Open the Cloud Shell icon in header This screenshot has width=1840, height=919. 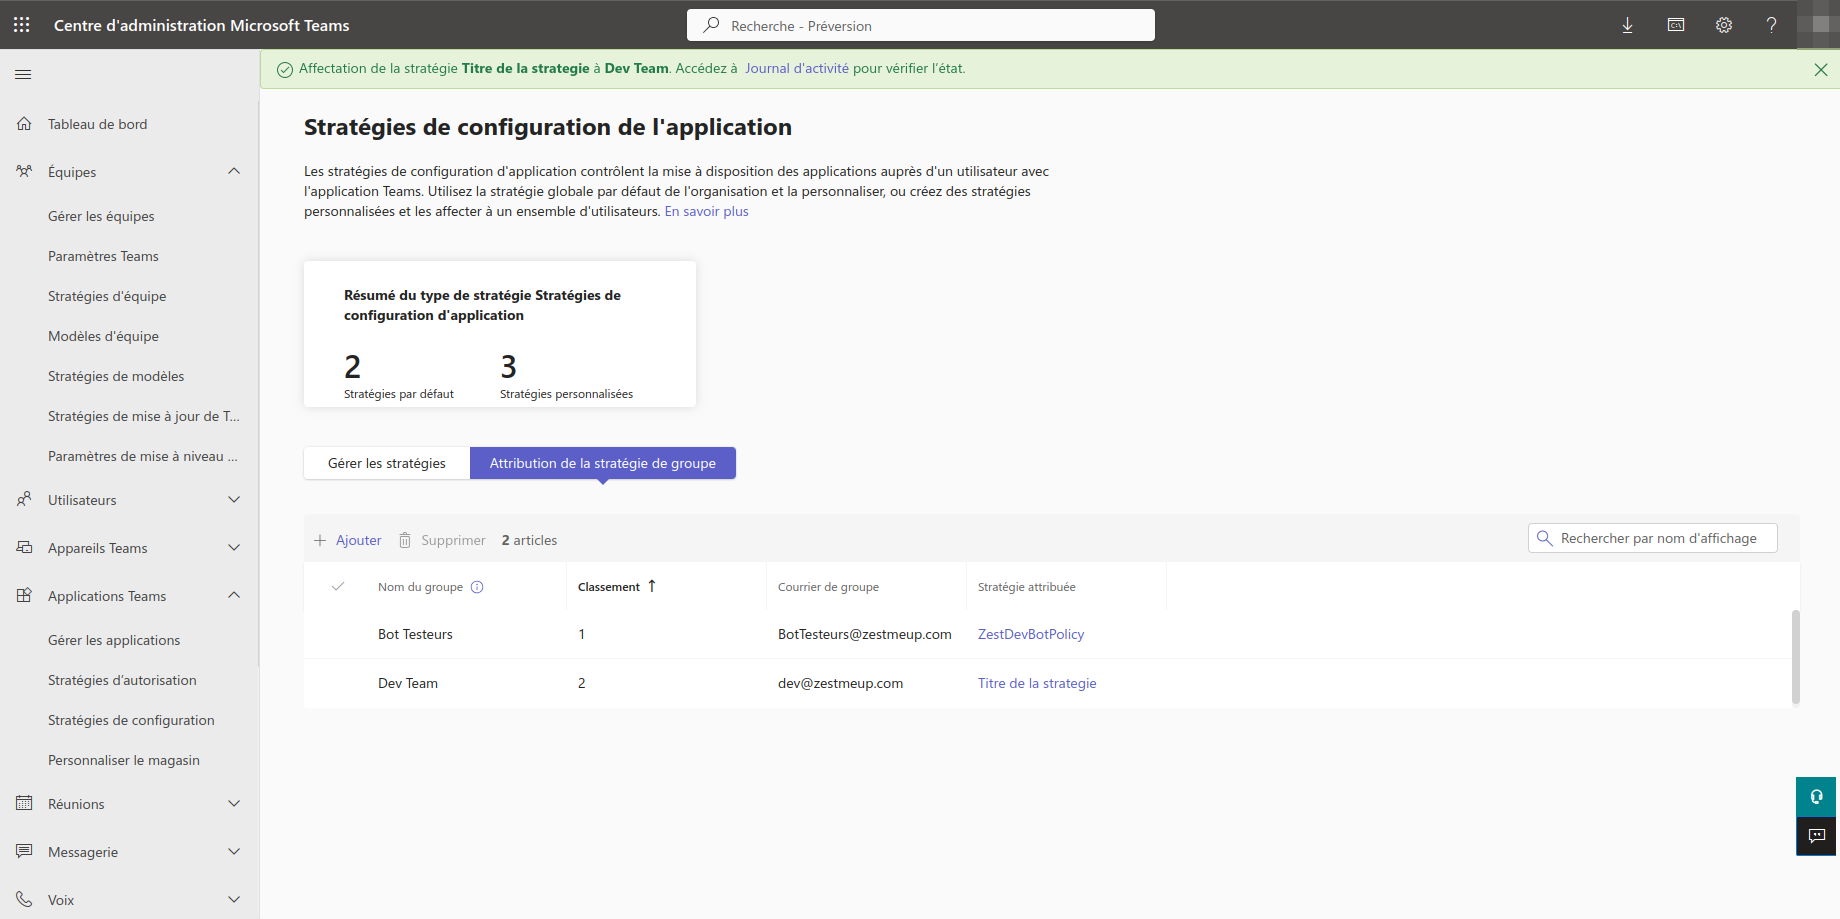click(x=1675, y=25)
